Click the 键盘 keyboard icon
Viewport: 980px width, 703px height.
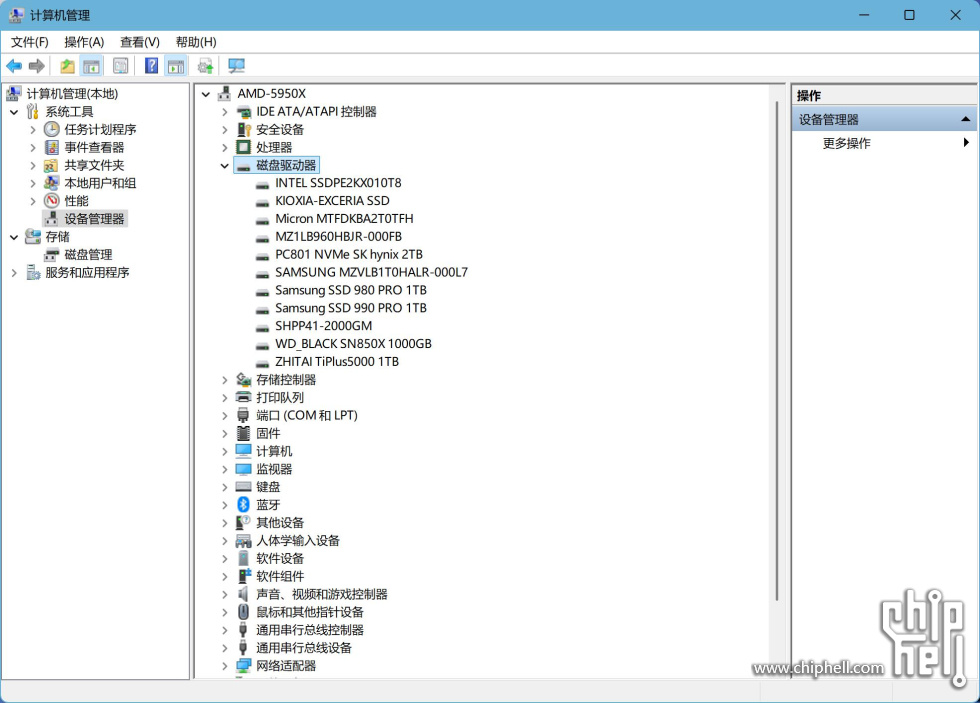click(x=243, y=487)
